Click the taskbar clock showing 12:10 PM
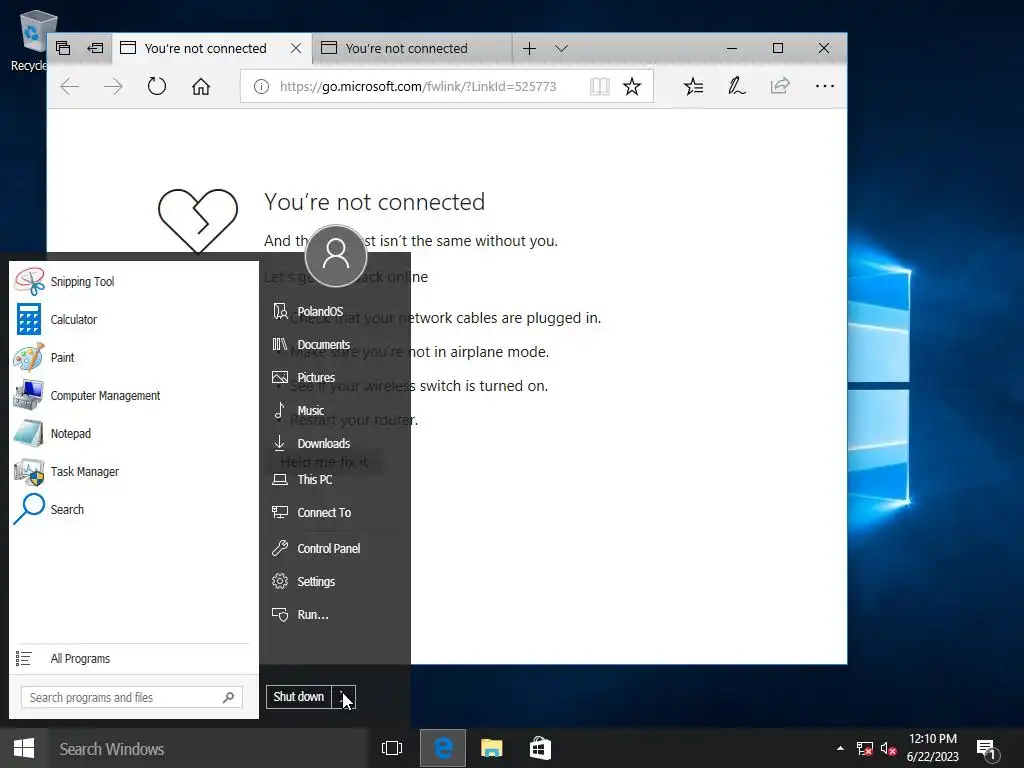Viewport: 1024px width, 768px height. (933, 748)
